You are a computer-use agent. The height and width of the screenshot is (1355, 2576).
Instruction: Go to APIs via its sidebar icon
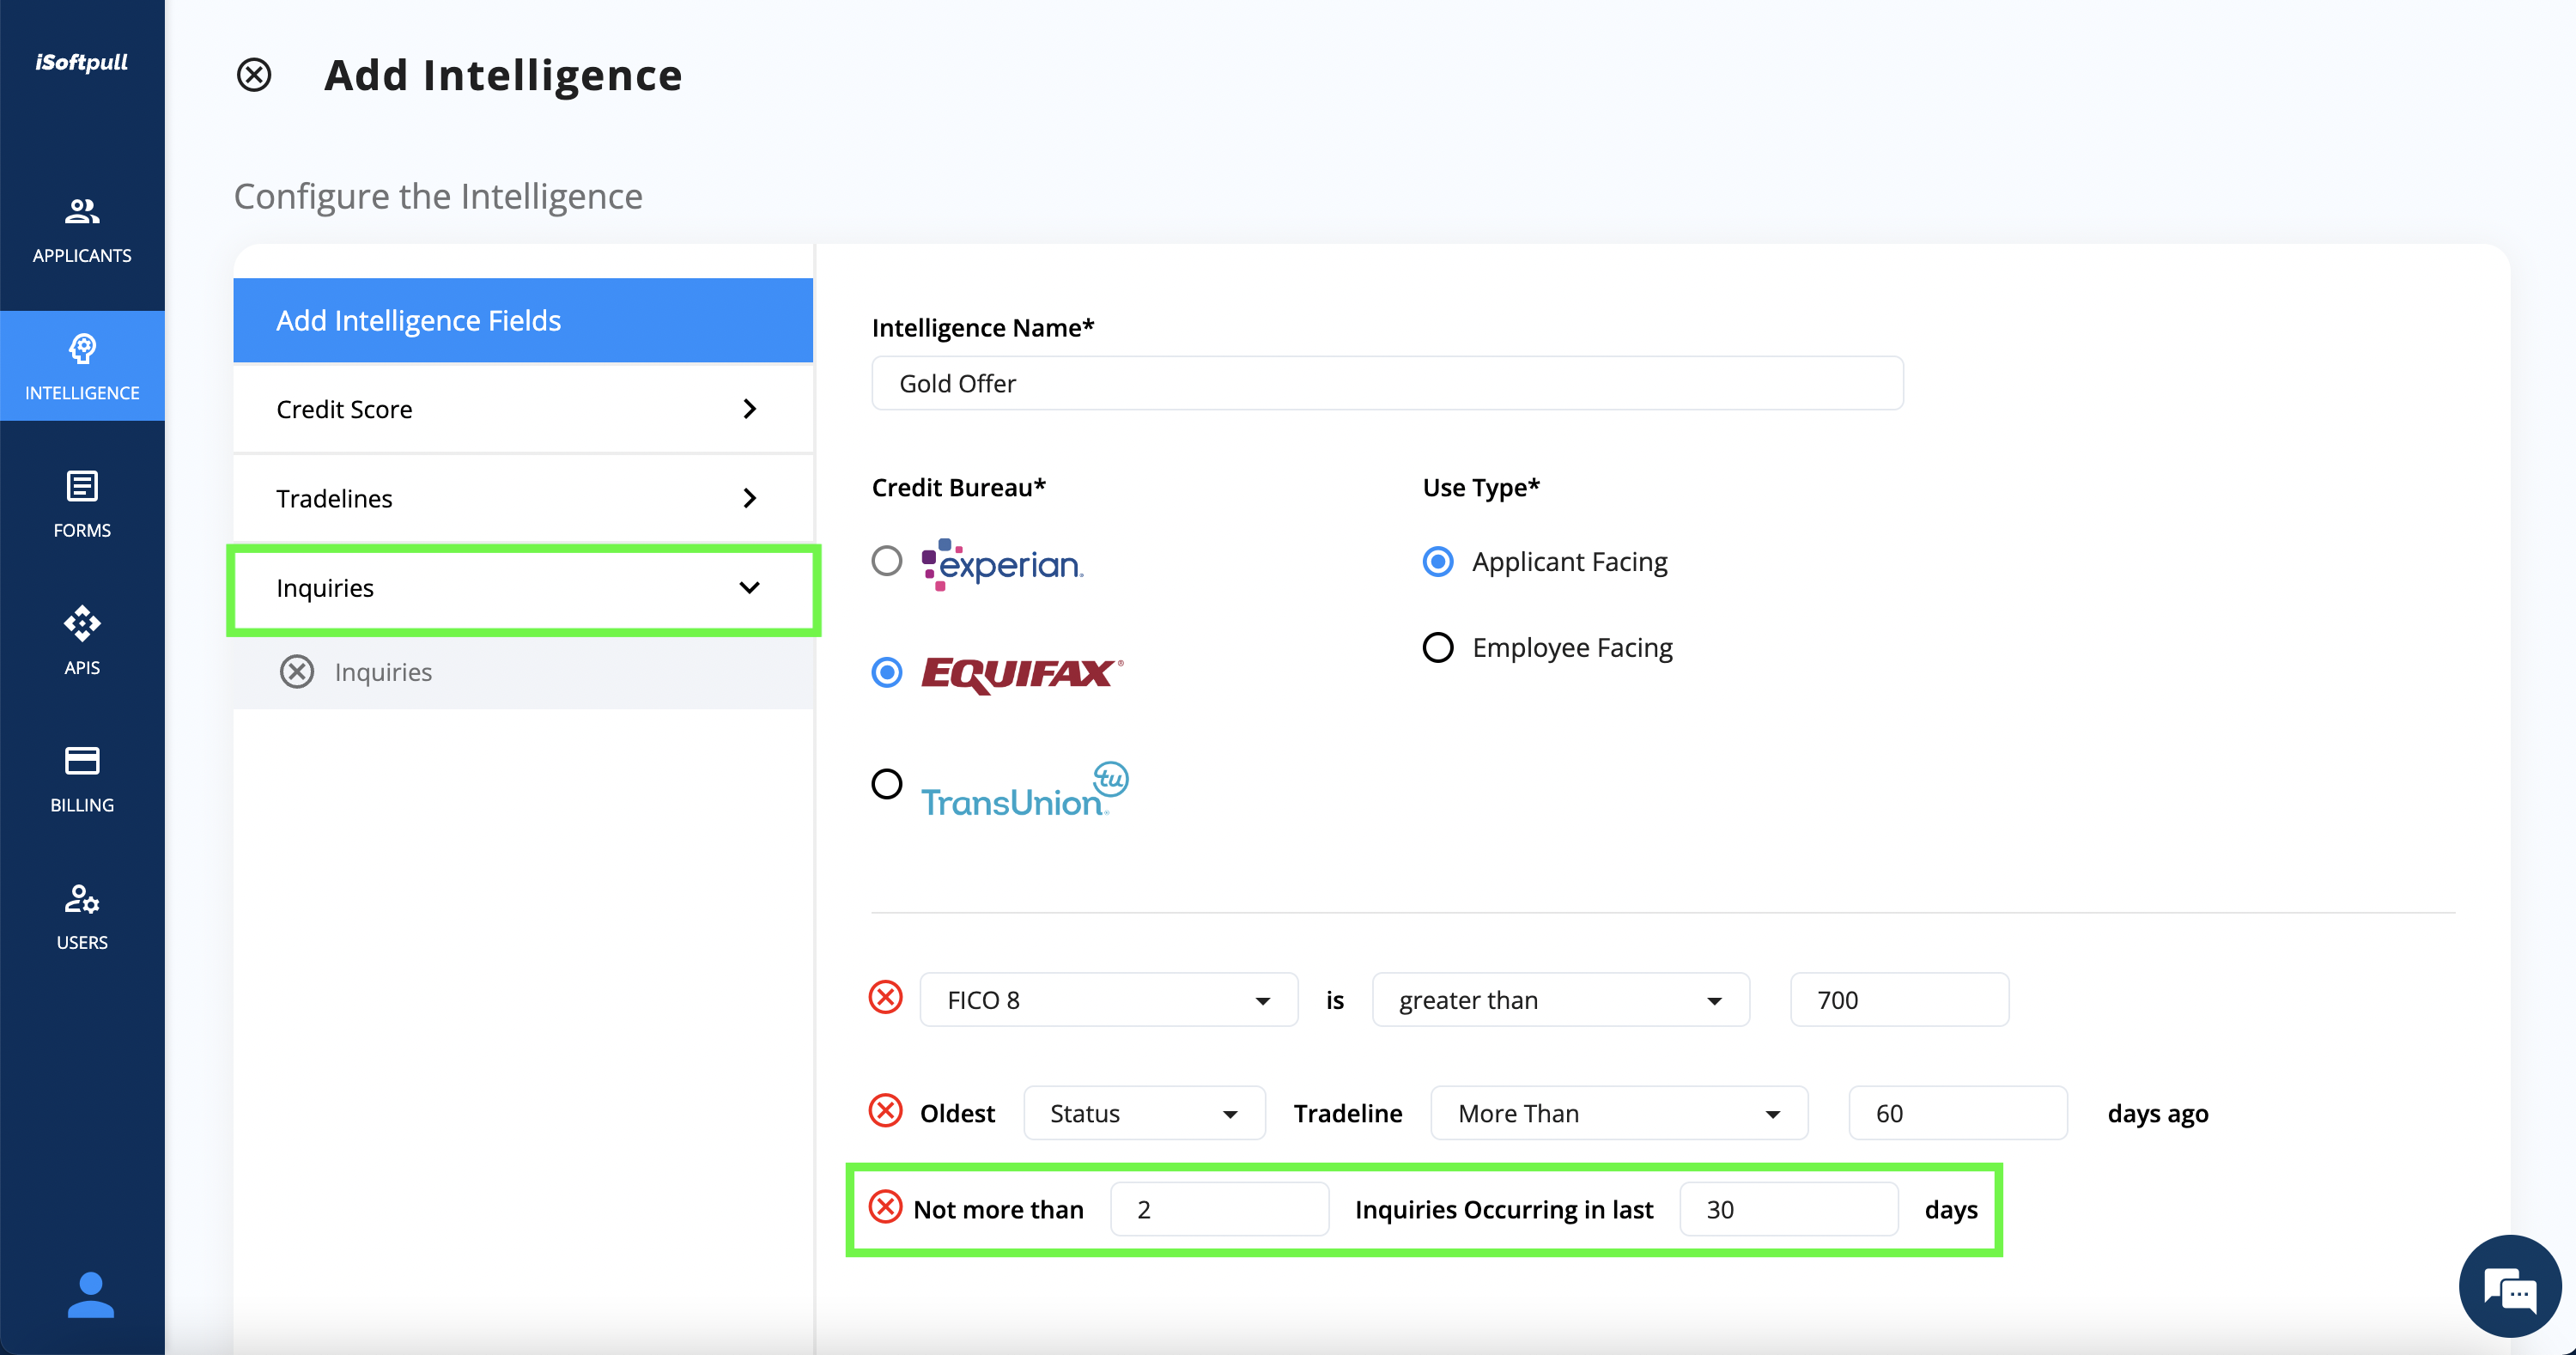pyautogui.click(x=82, y=623)
